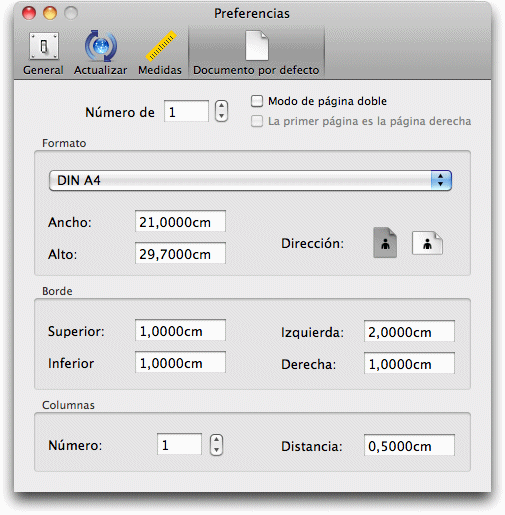Screen dimensions: 505x515
Task: Select the Izquierda border field
Action: tap(409, 331)
